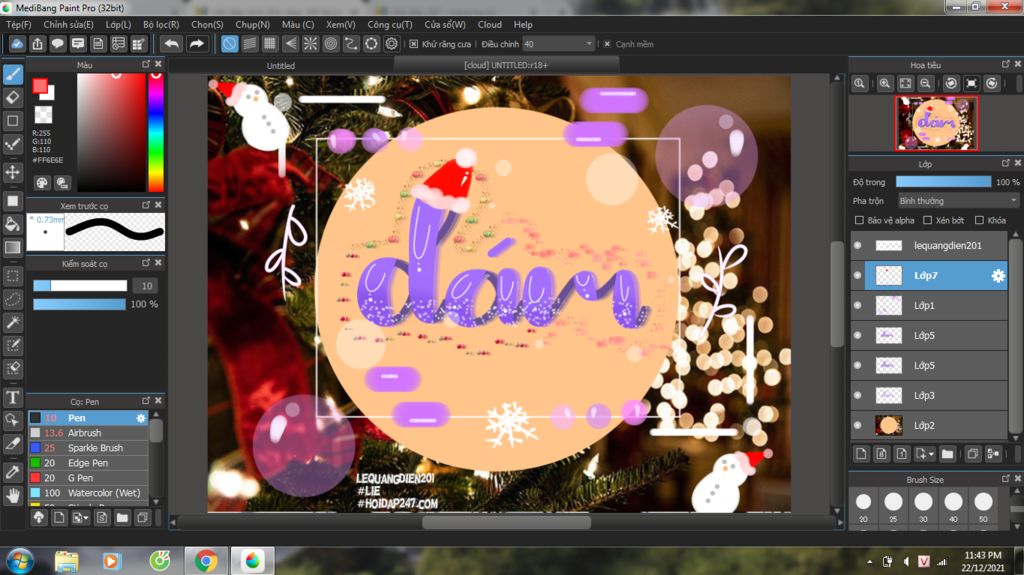The height and width of the screenshot is (575, 1024).
Task: Hide the lequangdien201 layer
Action: coord(857,246)
